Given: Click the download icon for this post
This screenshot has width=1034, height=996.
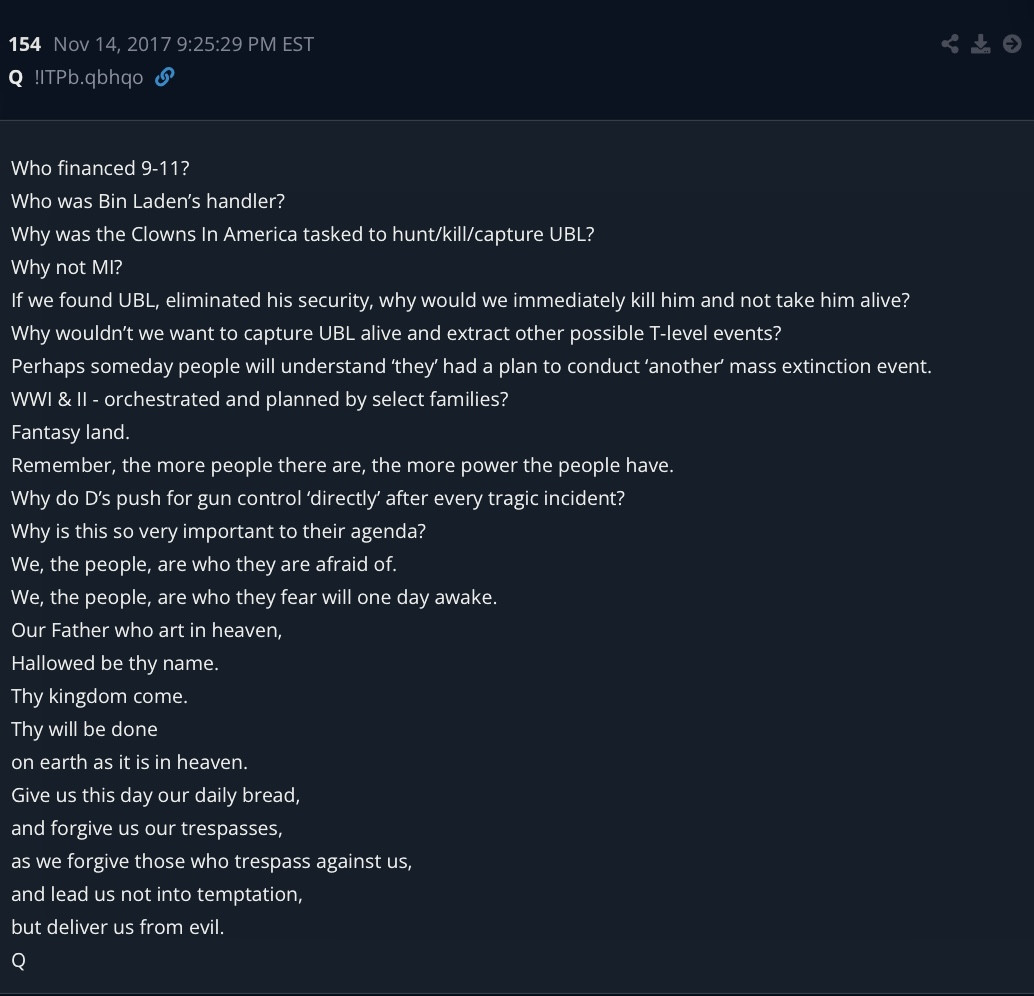Looking at the screenshot, I should click(x=981, y=43).
